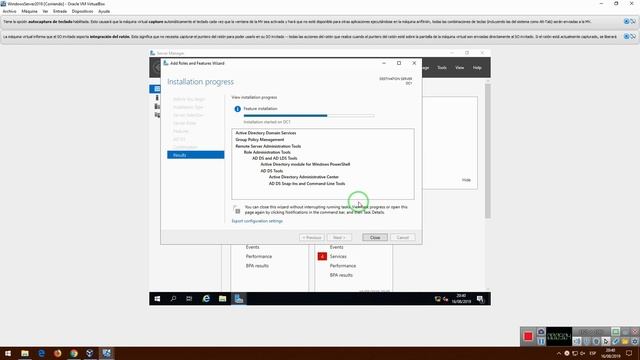Viewport: 640px width, 360px height.
Task: Show hidden host tray icons chevron
Action: pos(559,353)
